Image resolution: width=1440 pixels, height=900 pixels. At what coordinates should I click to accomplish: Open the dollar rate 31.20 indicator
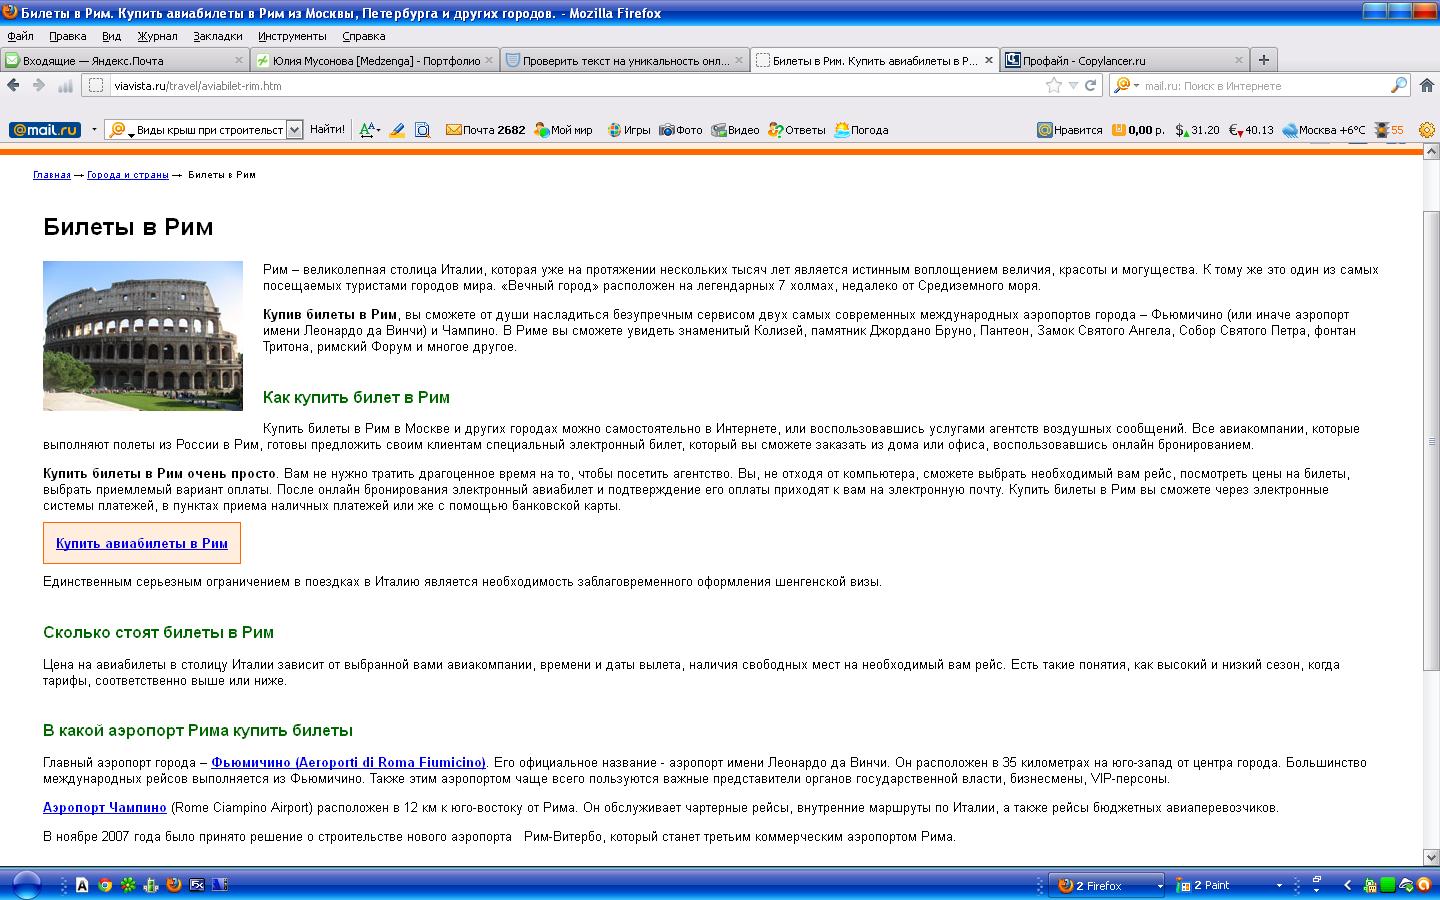(x=1198, y=129)
